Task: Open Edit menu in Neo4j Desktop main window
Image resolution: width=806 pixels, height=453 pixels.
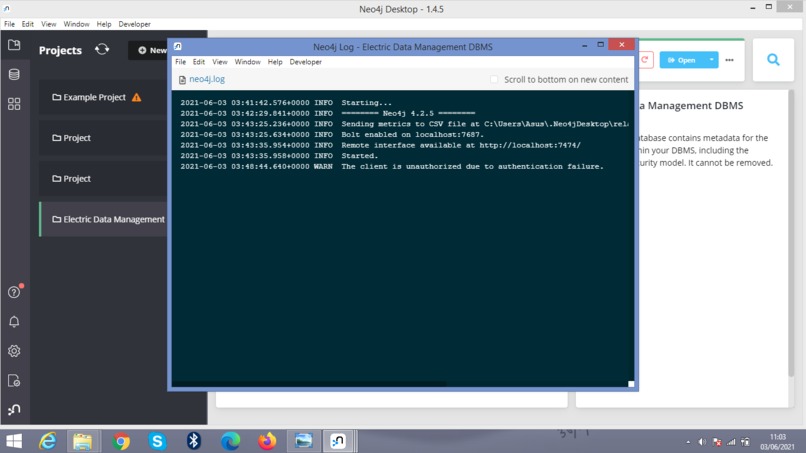Action: pos(28,24)
